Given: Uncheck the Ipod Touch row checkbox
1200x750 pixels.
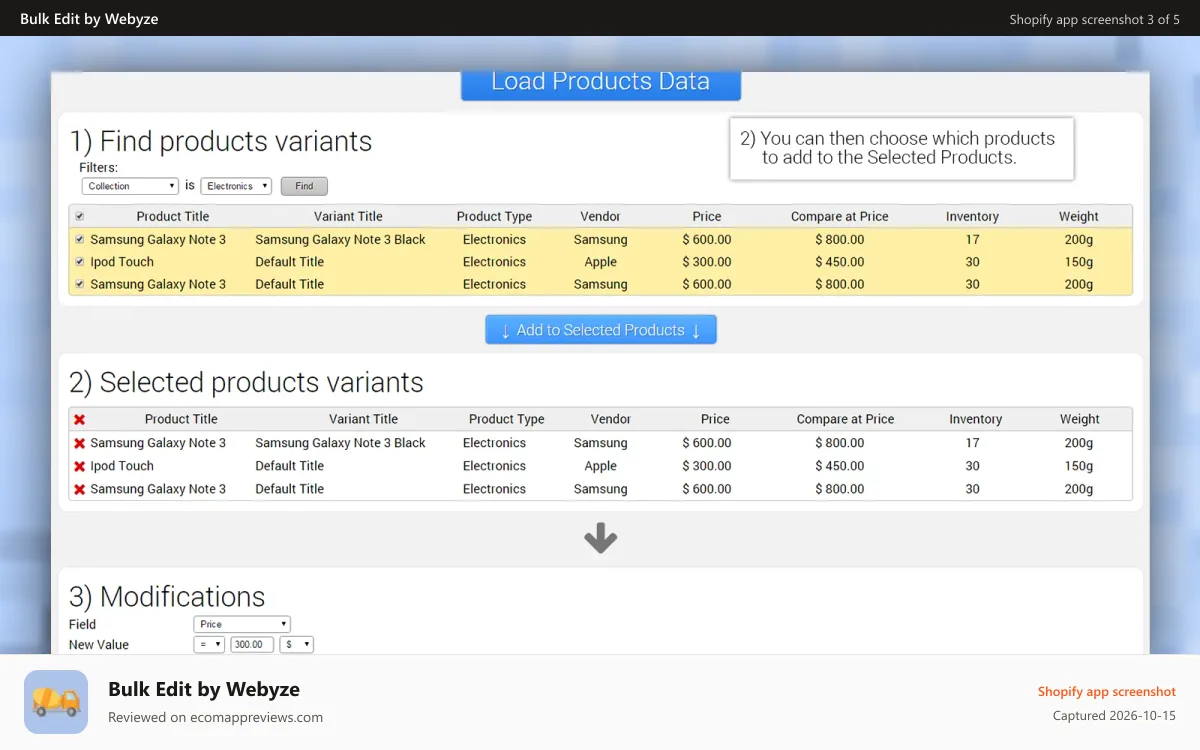Looking at the screenshot, I should (x=80, y=262).
